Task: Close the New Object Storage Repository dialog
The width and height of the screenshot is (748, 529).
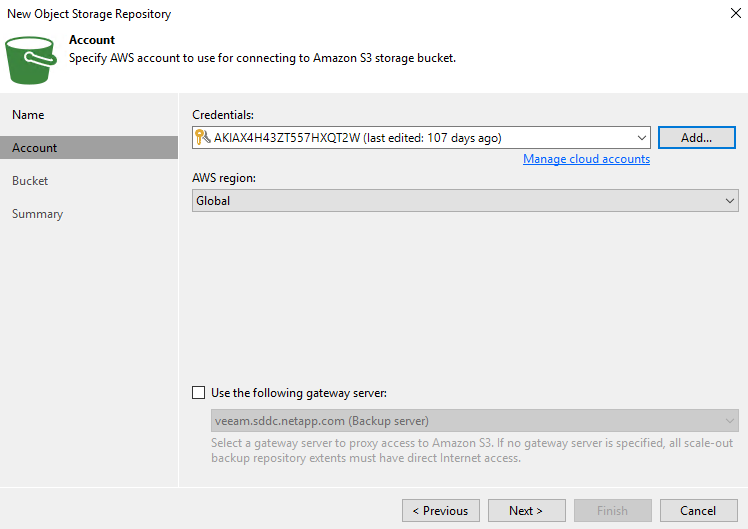Action: (736, 14)
